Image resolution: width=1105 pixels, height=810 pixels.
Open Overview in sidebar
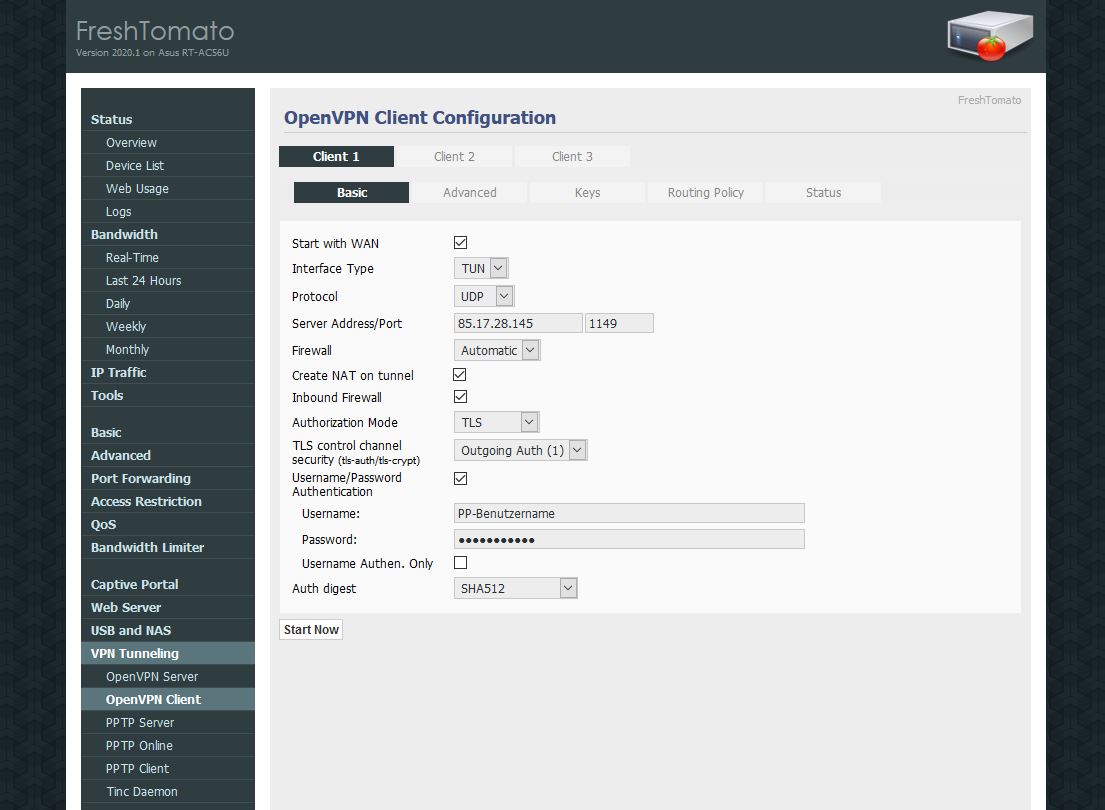(x=168, y=142)
